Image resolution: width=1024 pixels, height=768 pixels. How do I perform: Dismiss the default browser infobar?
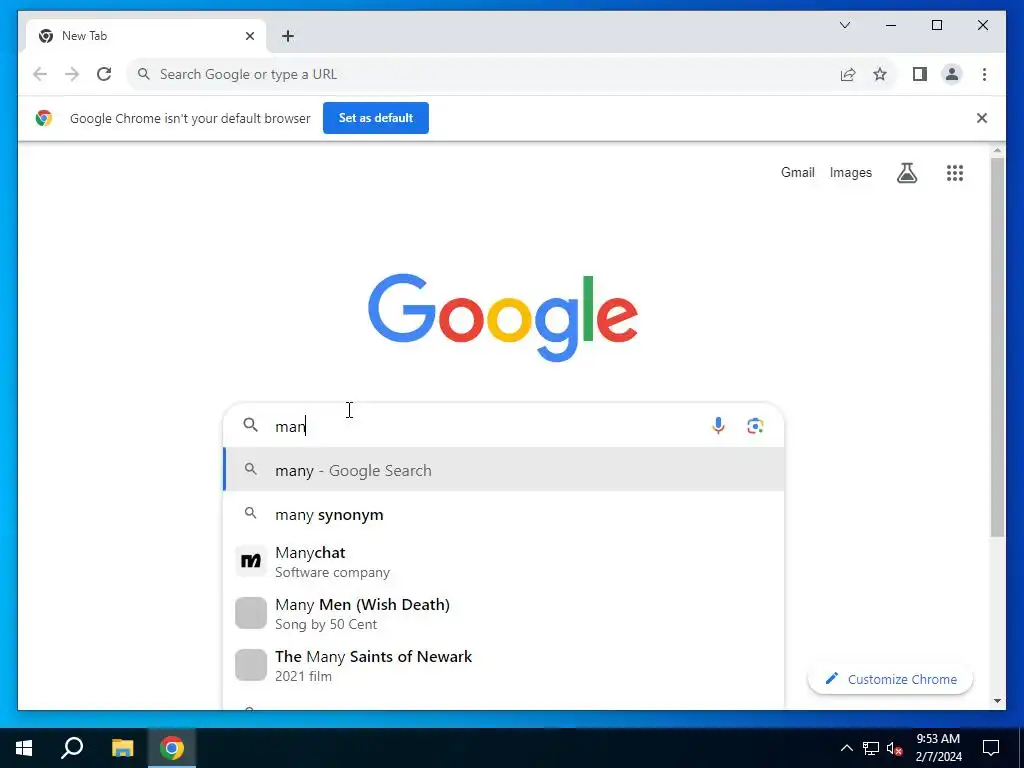point(982,118)
